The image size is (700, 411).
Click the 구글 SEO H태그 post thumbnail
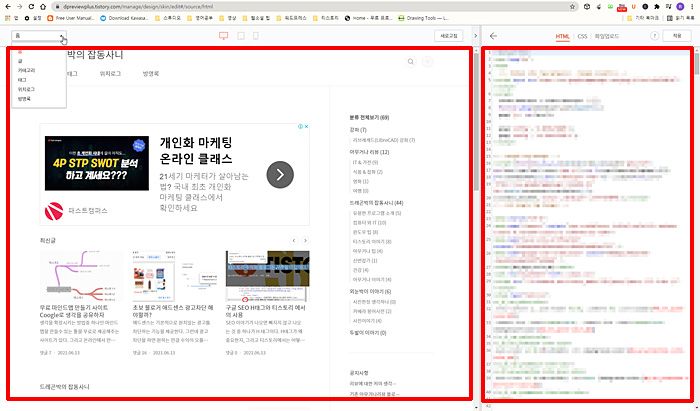267,276
